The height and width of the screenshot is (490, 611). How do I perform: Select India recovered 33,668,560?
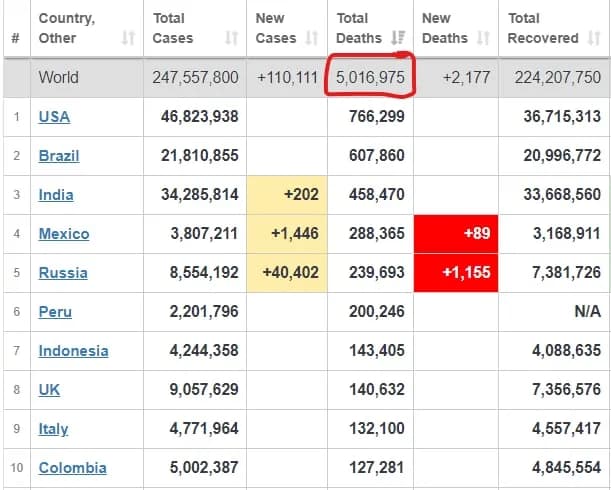point(562,194)
